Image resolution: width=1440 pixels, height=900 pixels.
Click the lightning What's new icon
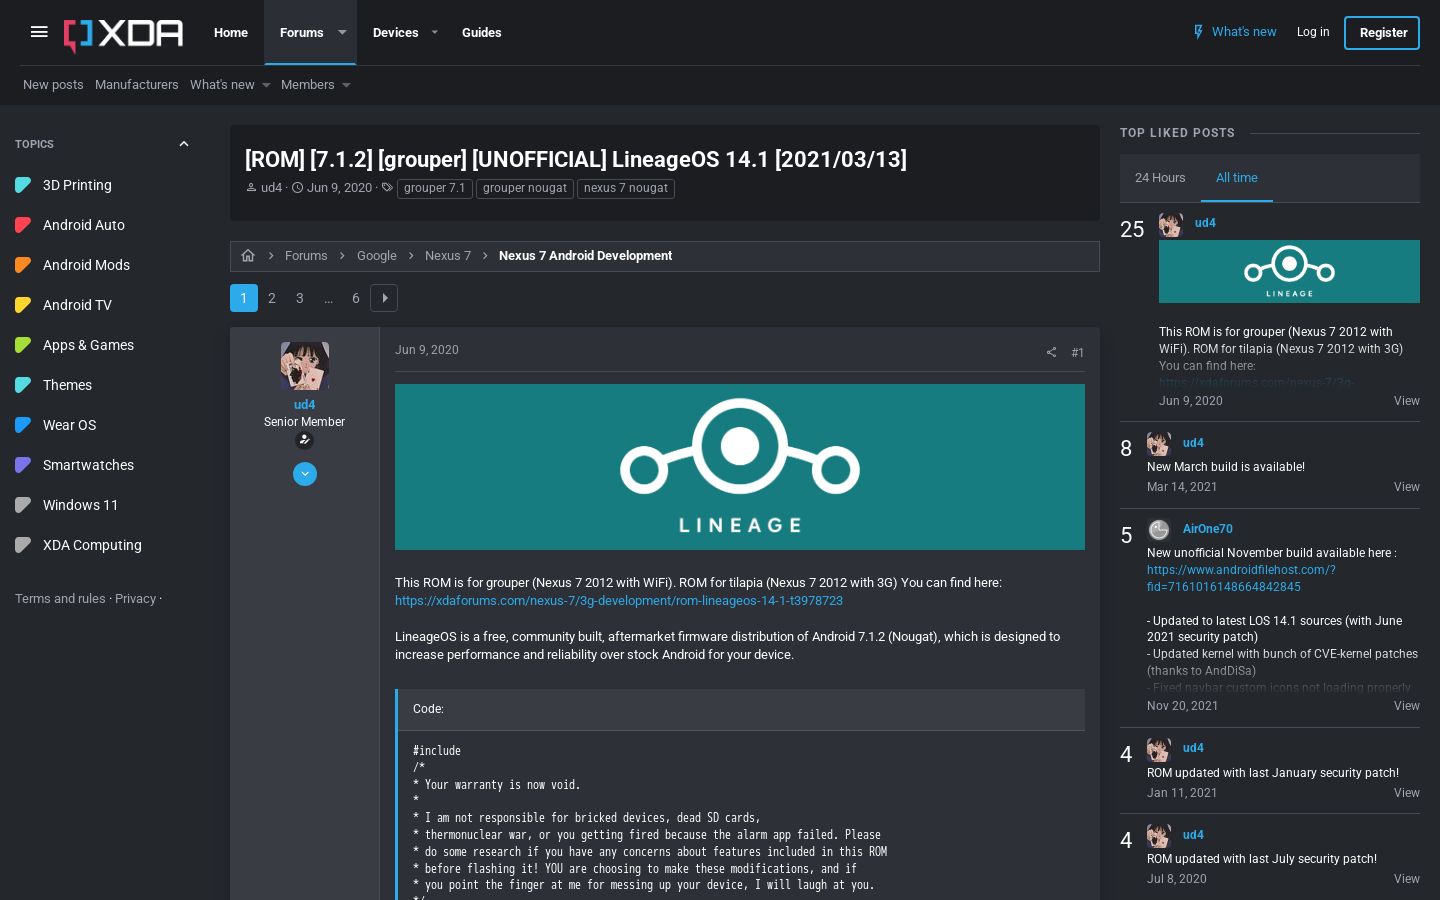[x=1198, y=32]
